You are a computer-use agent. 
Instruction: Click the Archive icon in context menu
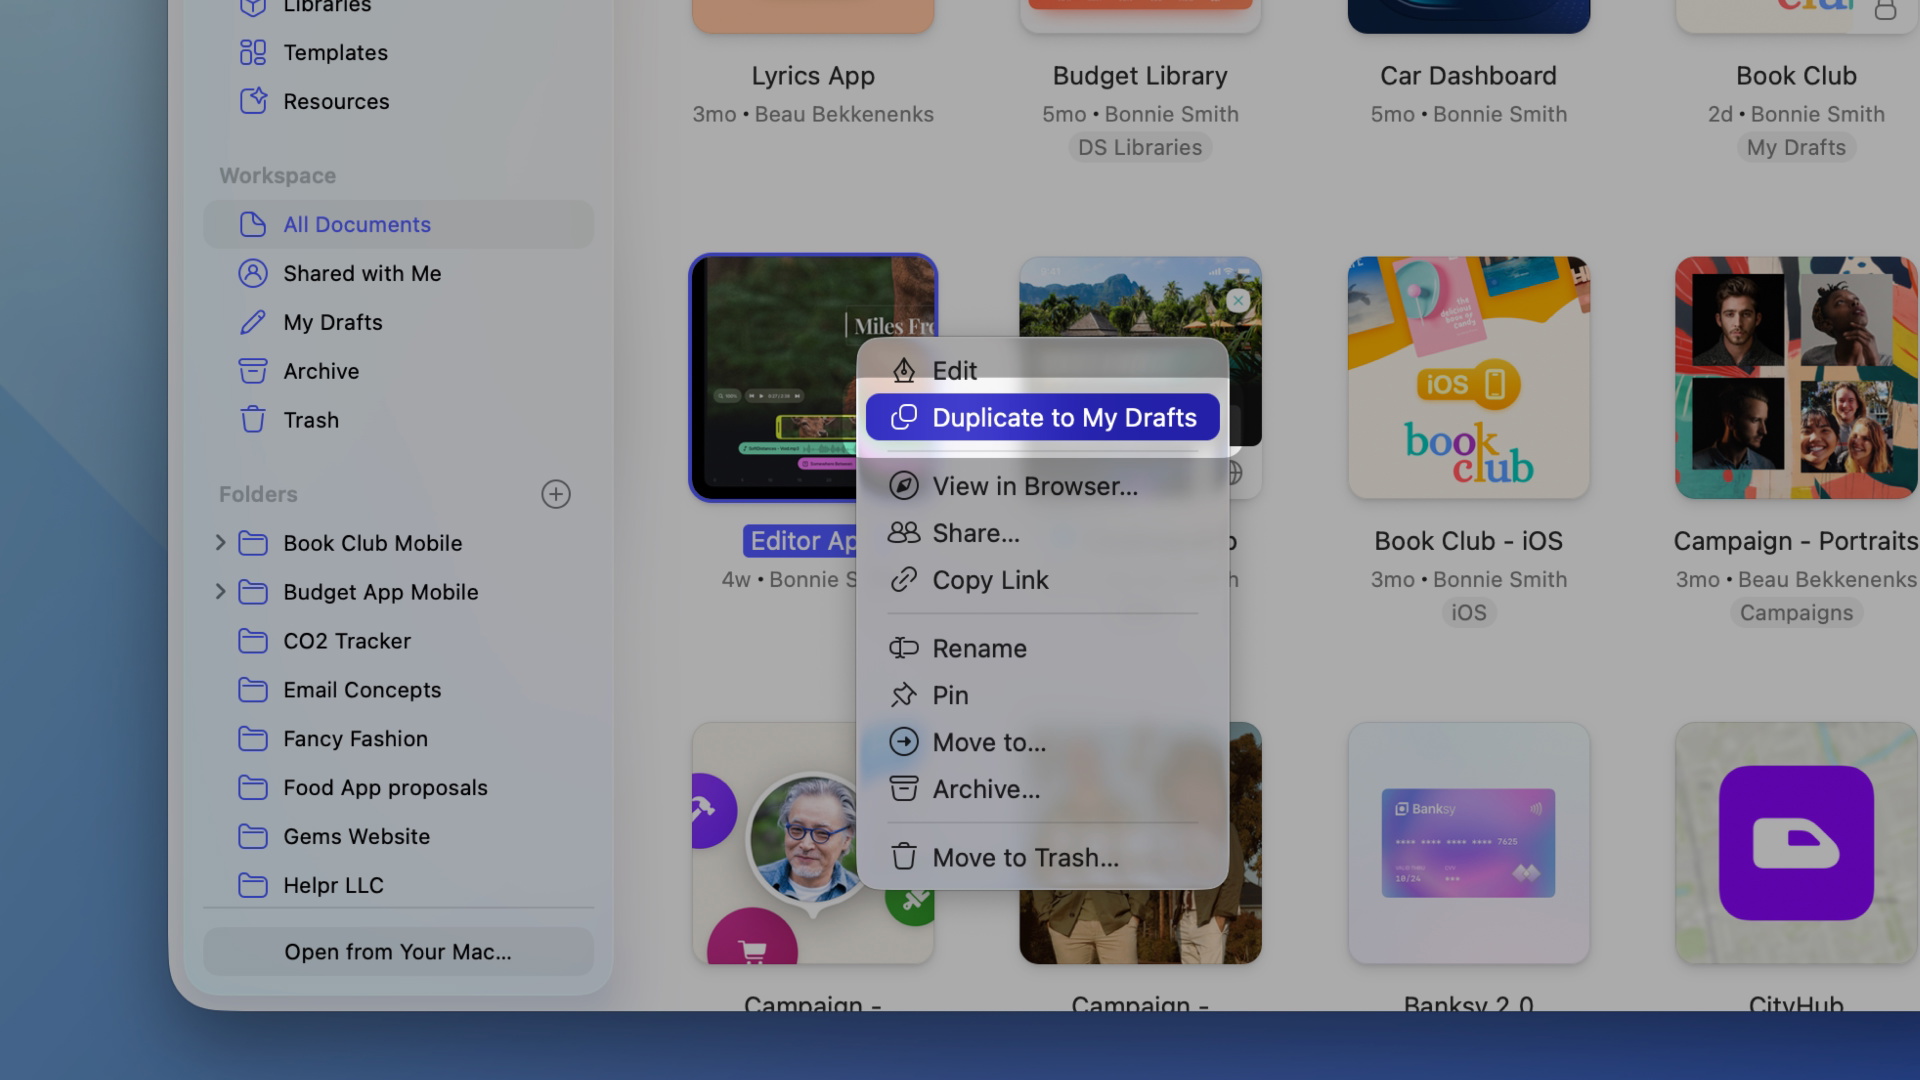904,789
